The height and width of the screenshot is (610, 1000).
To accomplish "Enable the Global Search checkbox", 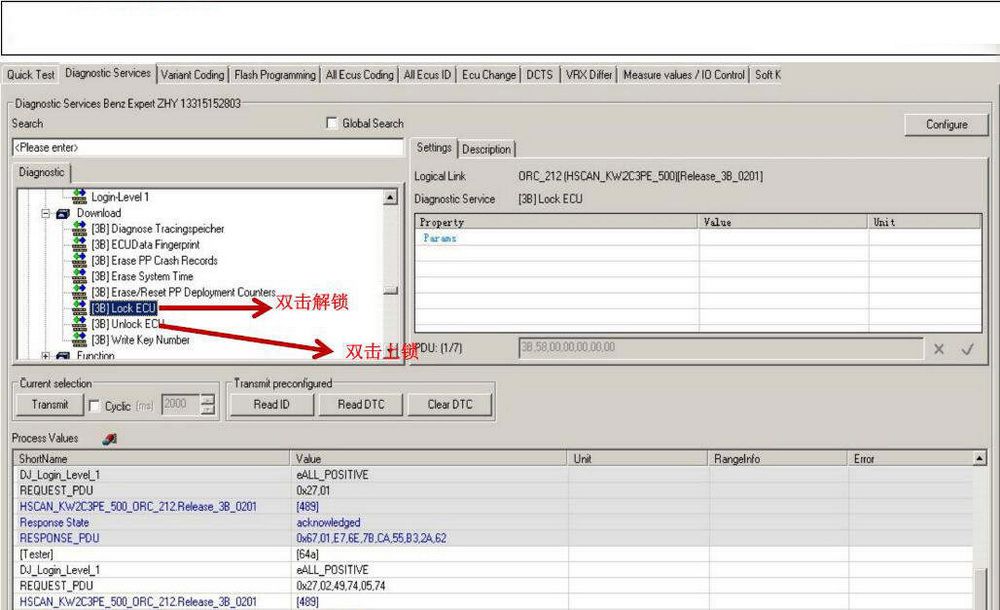I will click(332, 124).
